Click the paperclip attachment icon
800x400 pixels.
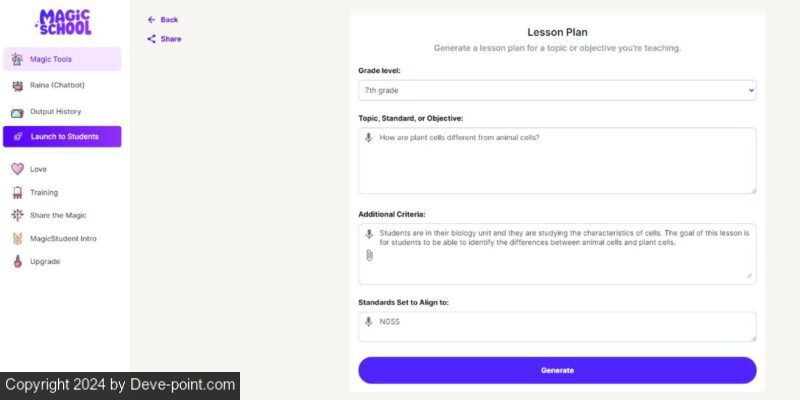click(369, 255)
